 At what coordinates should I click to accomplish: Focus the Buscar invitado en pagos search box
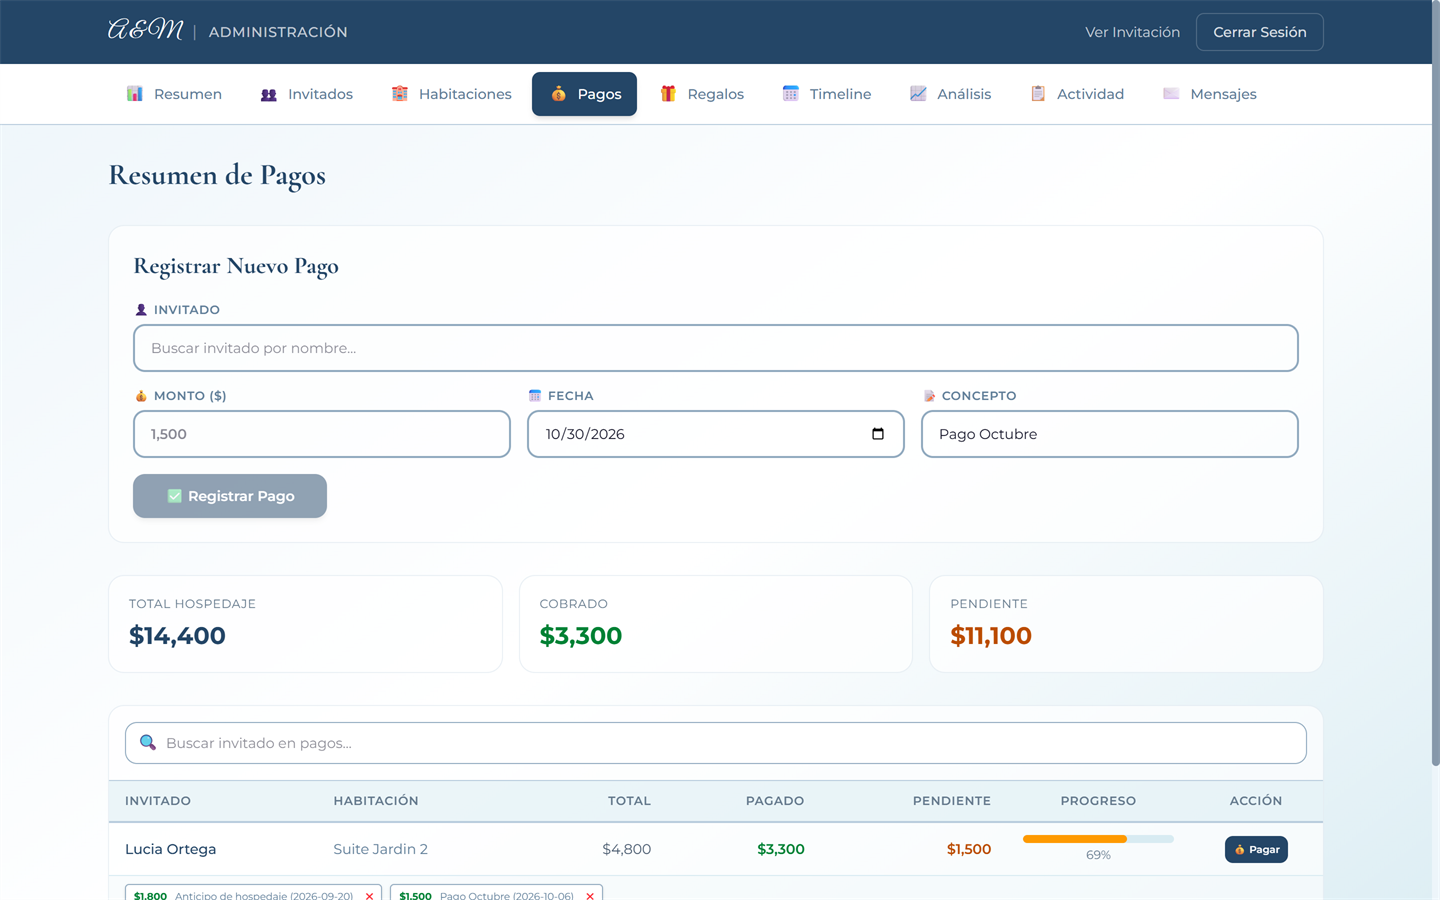coord(716,743)
